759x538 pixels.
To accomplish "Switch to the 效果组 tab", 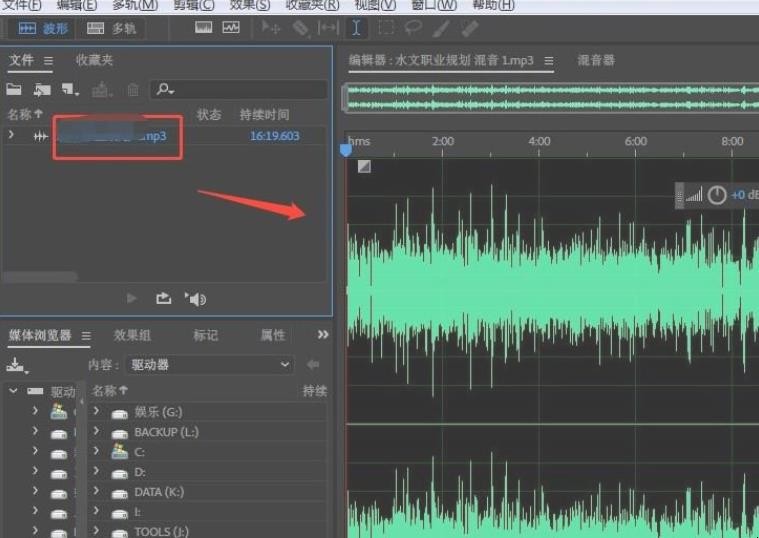I will click(132, 335).
